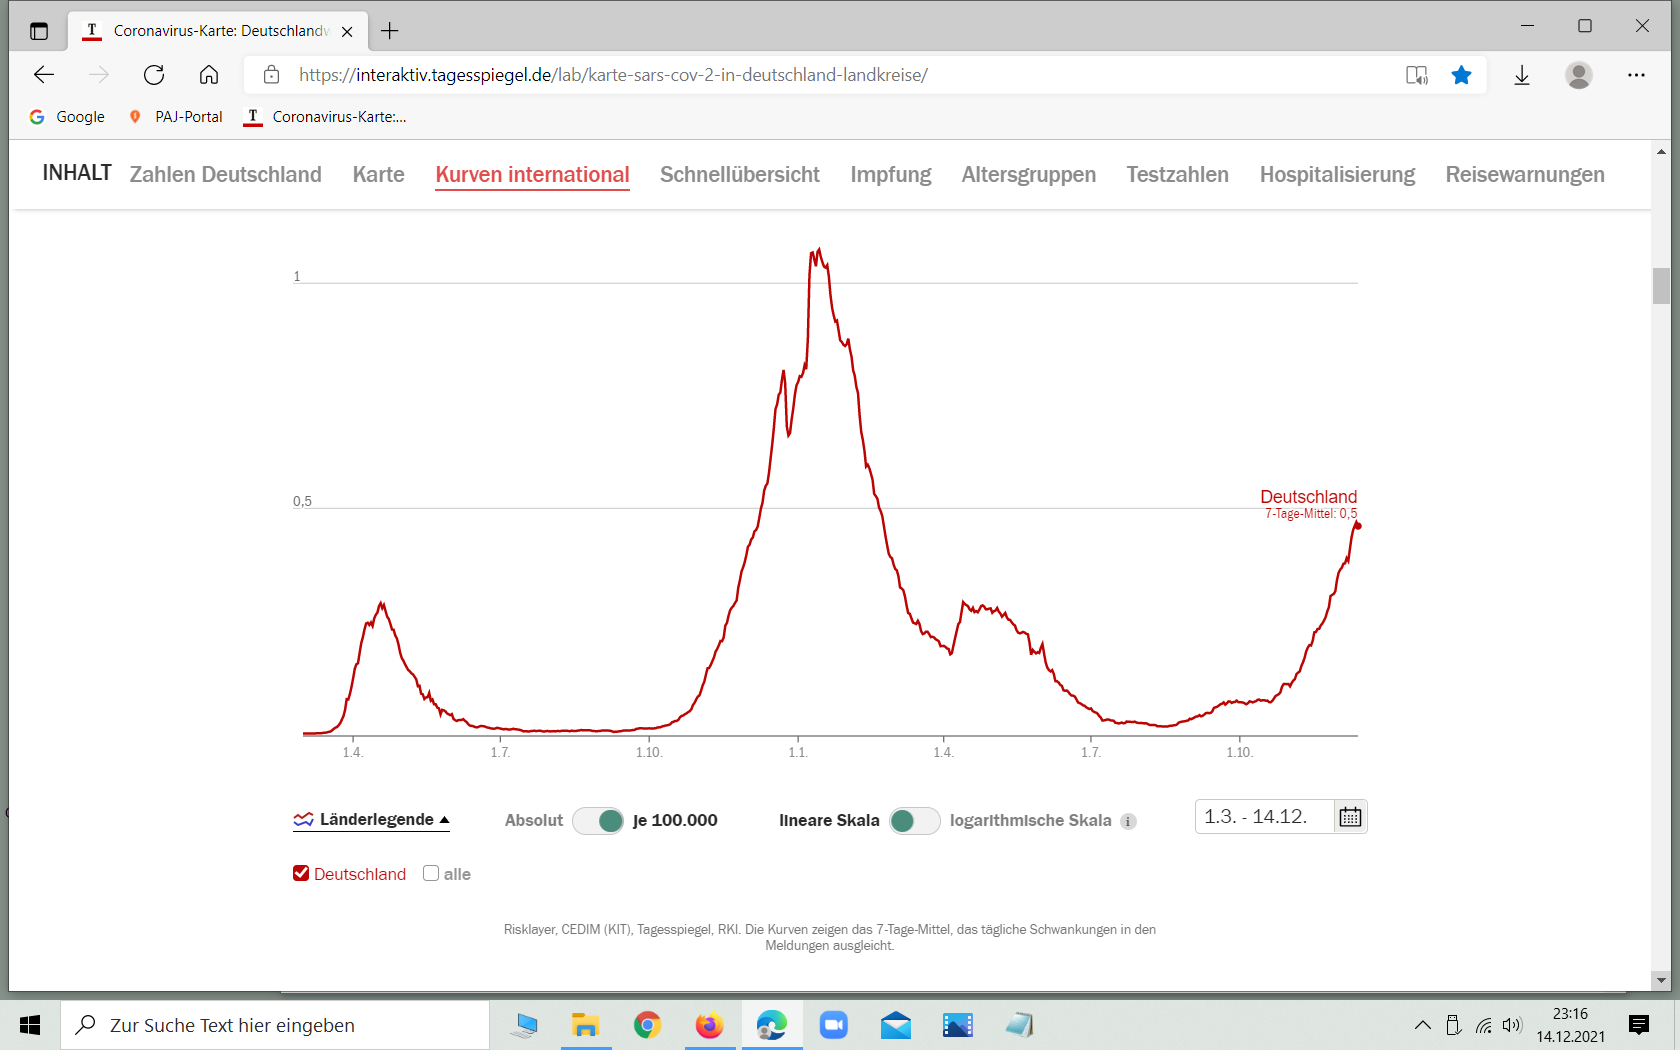Launch Firefox from the taskbar
Image resolution: width=1680 pixels, height=1050 pixels.
click(x=709, y=1025)
